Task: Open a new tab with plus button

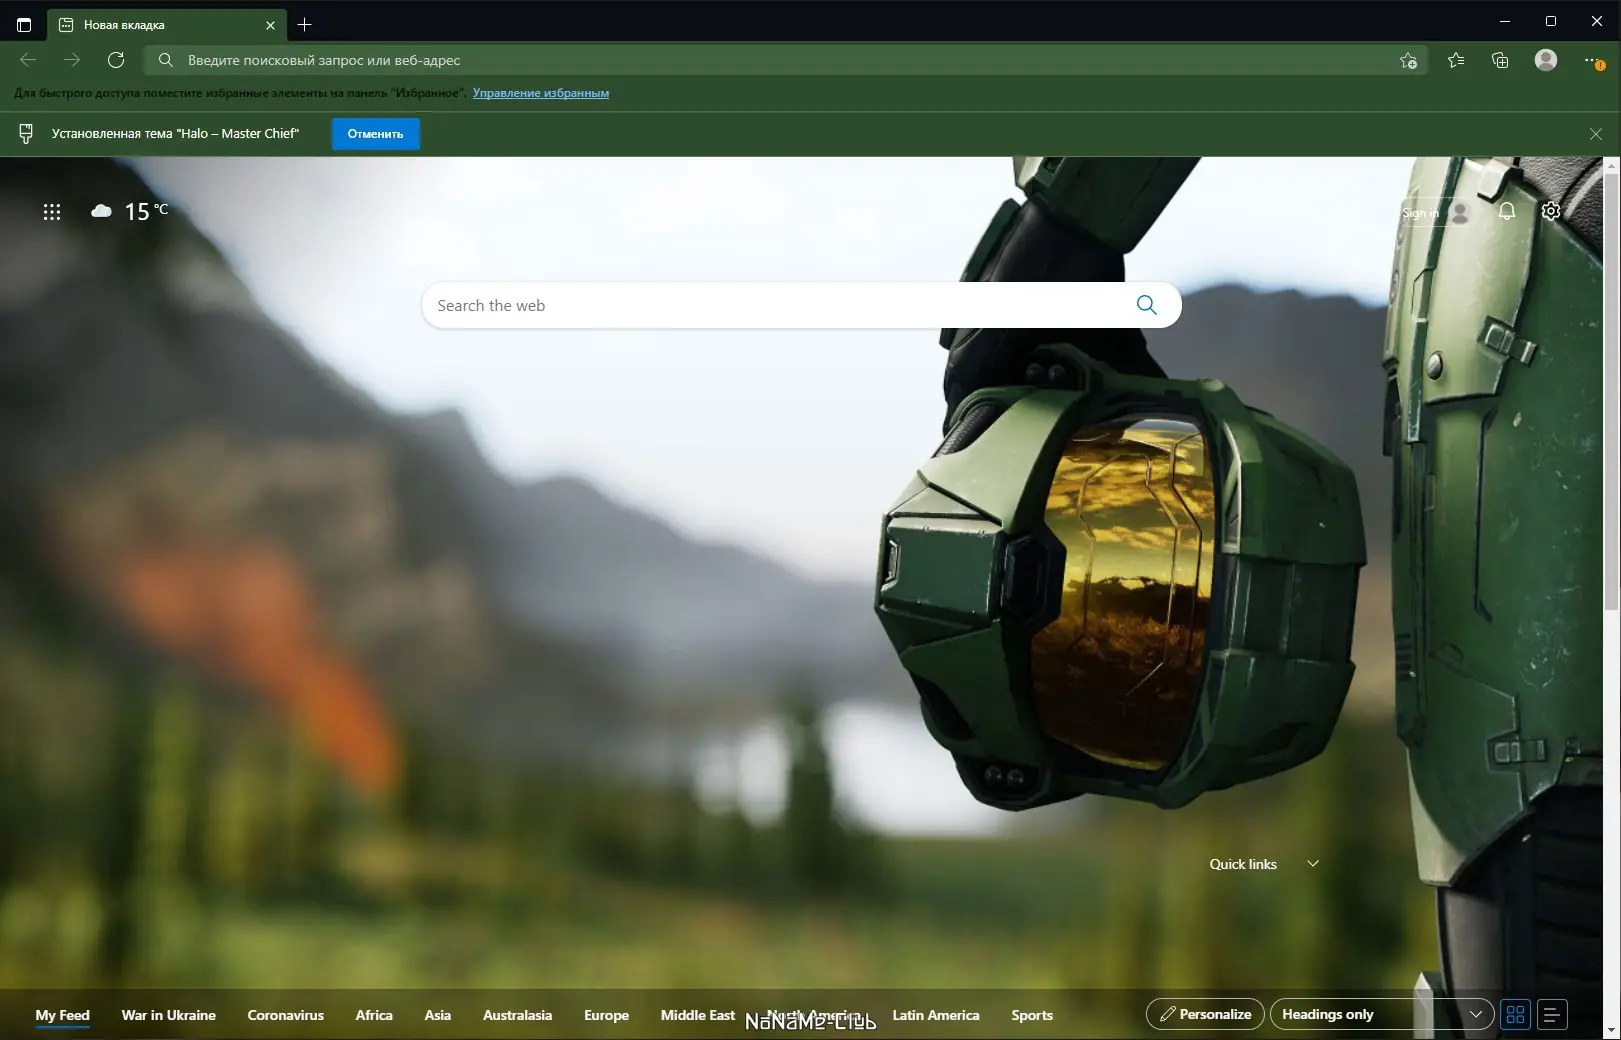Action: click(305, 25)
